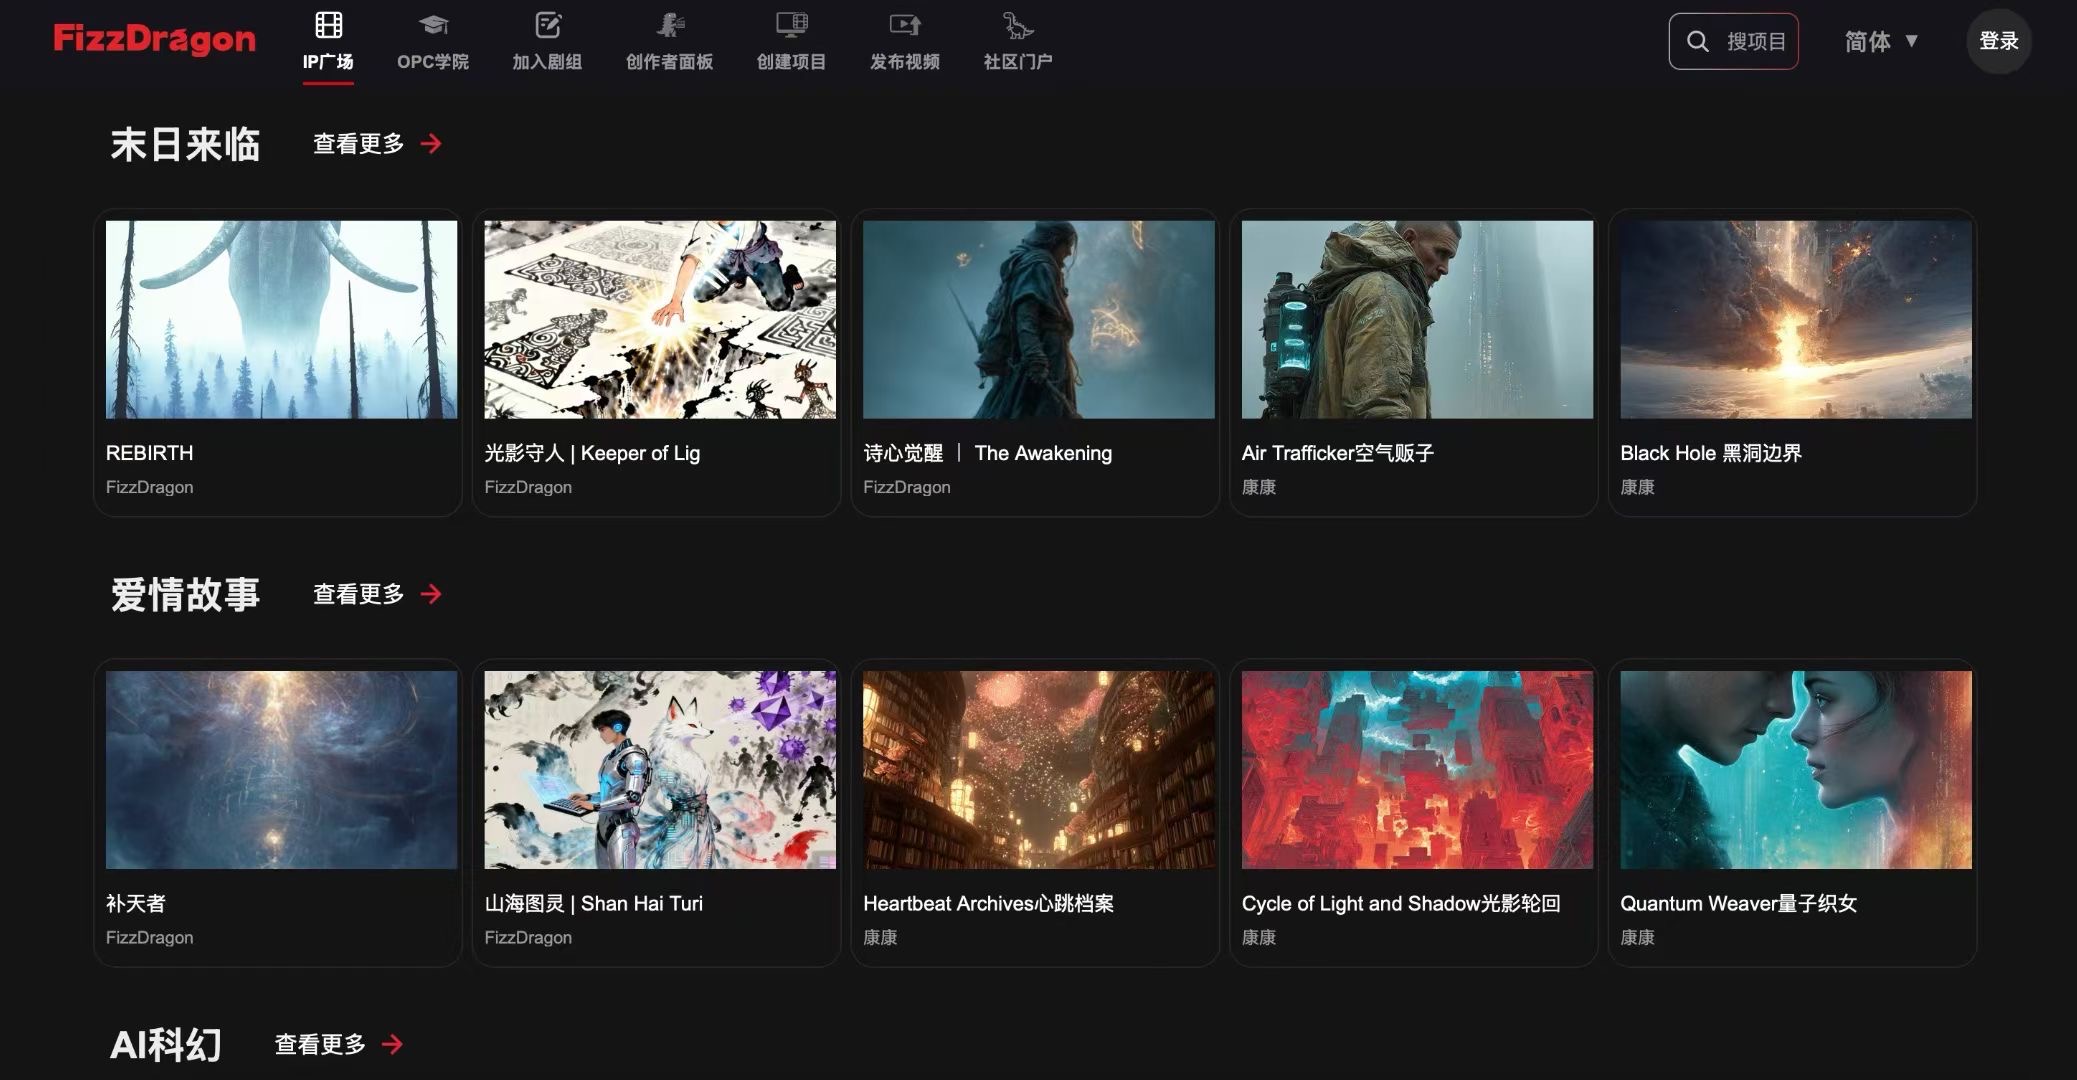Click Heartbeat Archives心跳档案 title

988,903
